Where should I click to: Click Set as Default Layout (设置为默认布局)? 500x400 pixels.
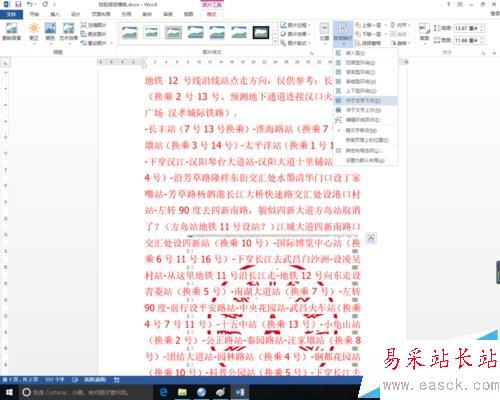[x=366, y=160]
